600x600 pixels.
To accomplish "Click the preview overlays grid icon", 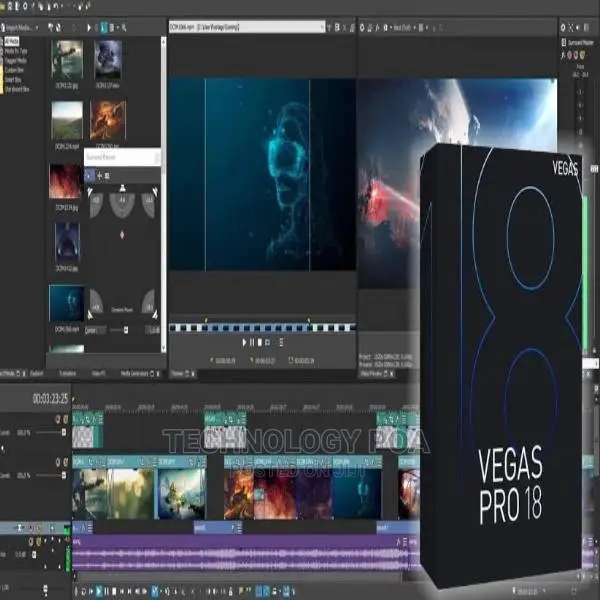I will point(421,28).
